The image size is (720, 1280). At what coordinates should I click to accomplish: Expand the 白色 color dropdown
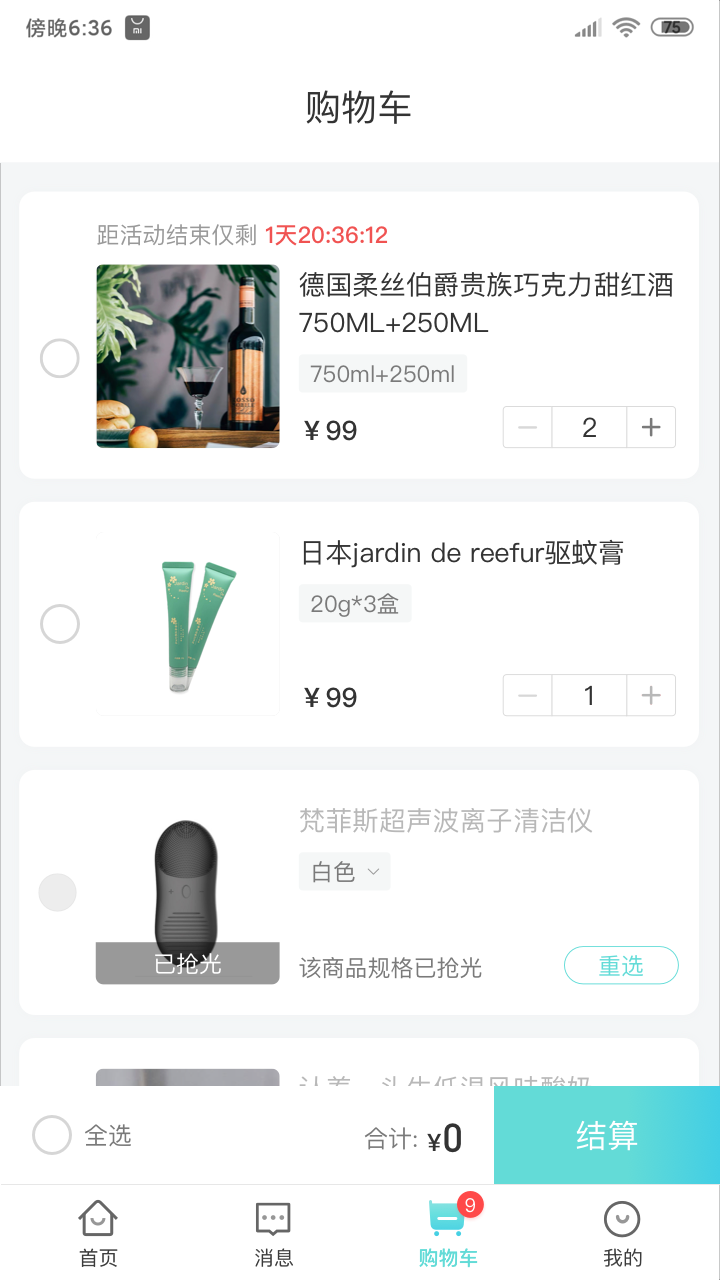344,872
